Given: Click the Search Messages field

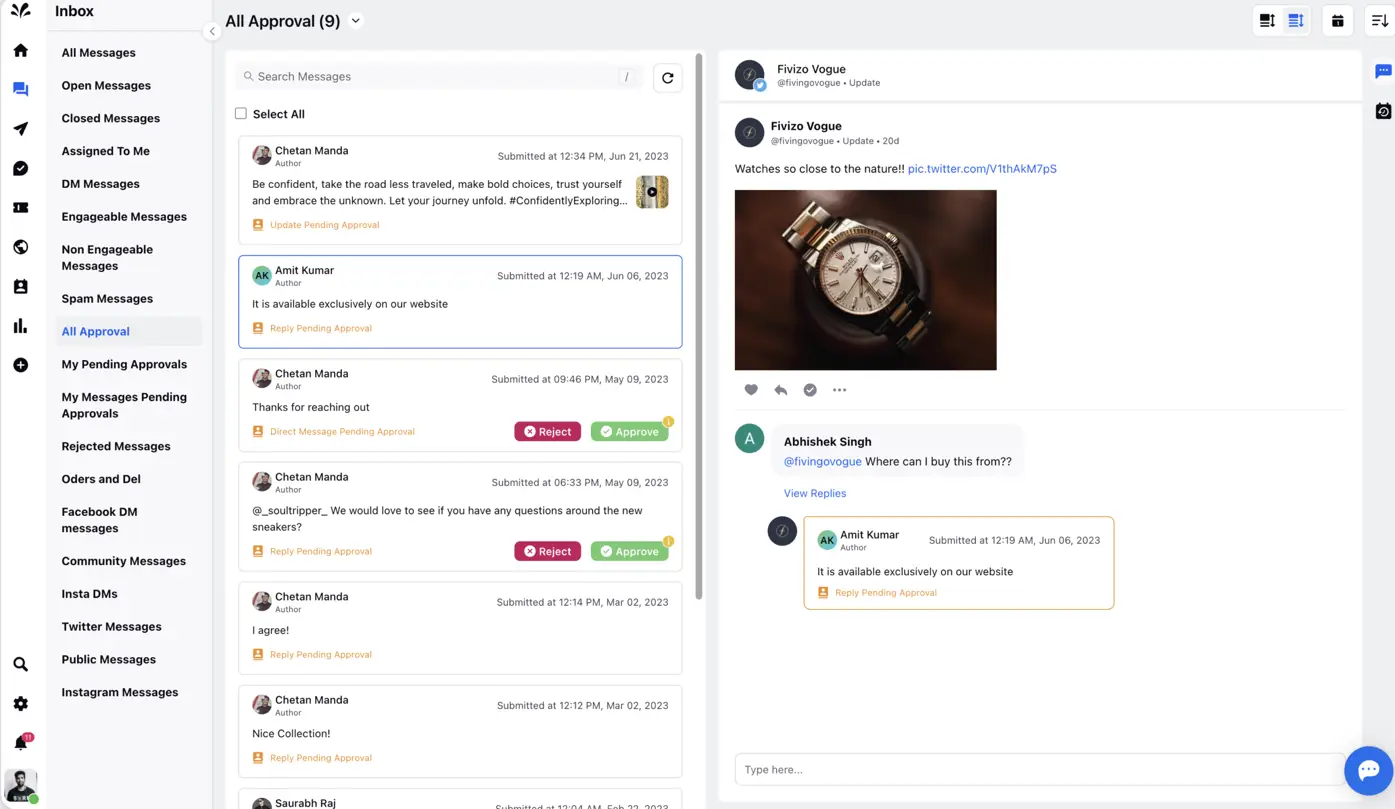Looking at the screenshot, I should 440,77.
